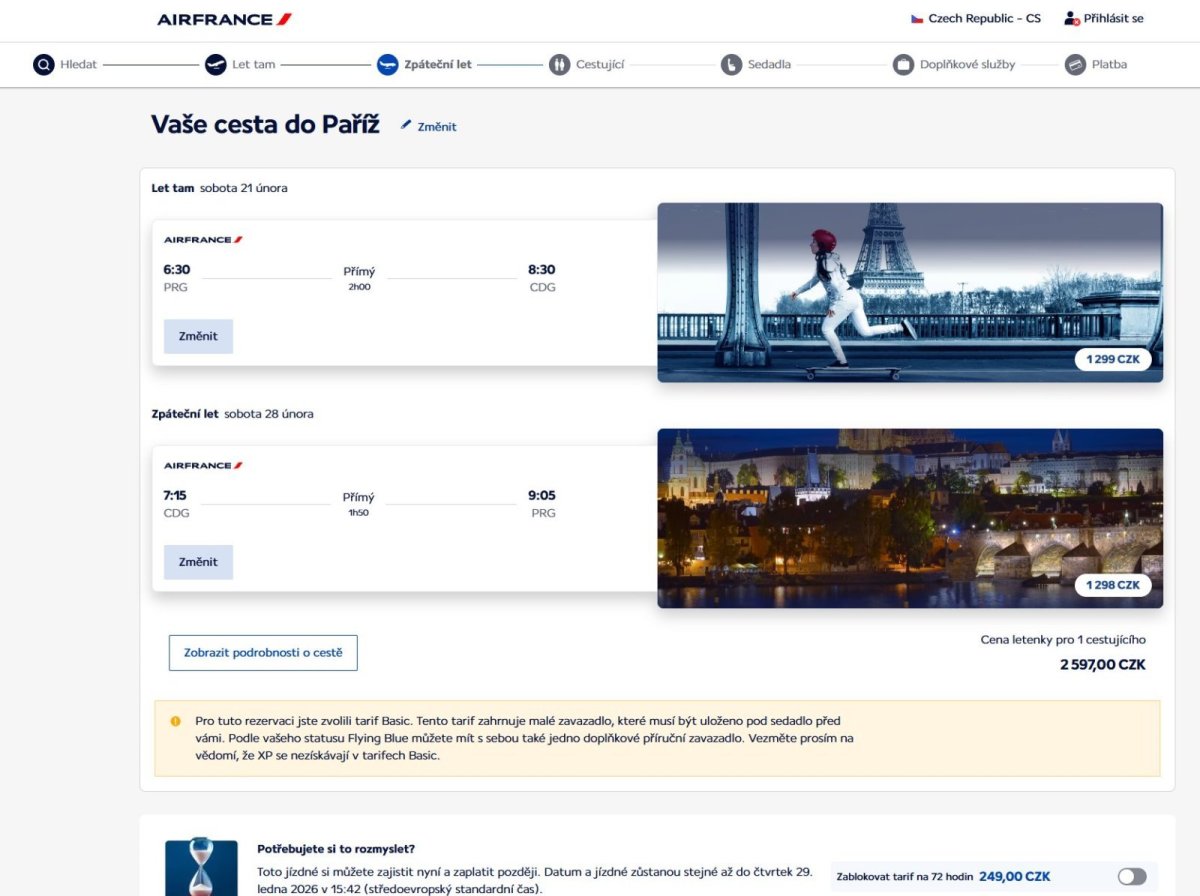Click Změnit for the return CDG flight
This screenshot has width=1200, height=896.
click(198, 562)
